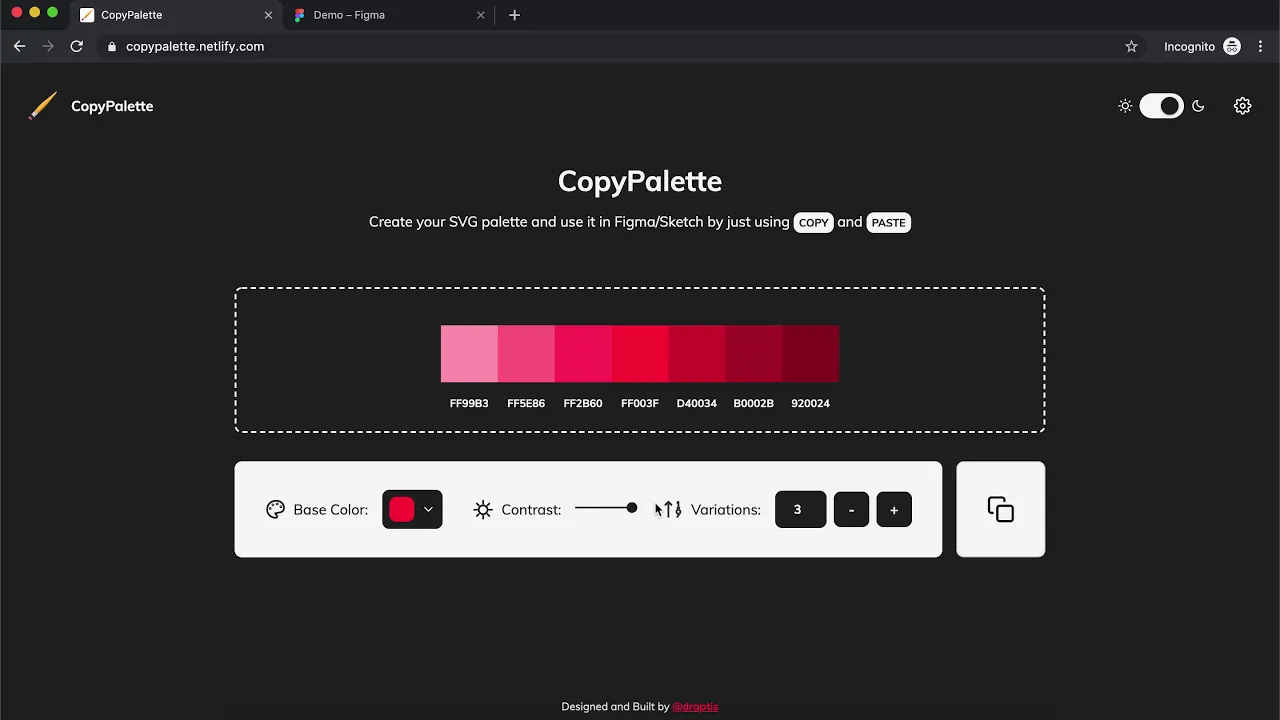Screen dimensions: 1280x720
Task: Bookmark this page with star icon
Action: 1131,46
